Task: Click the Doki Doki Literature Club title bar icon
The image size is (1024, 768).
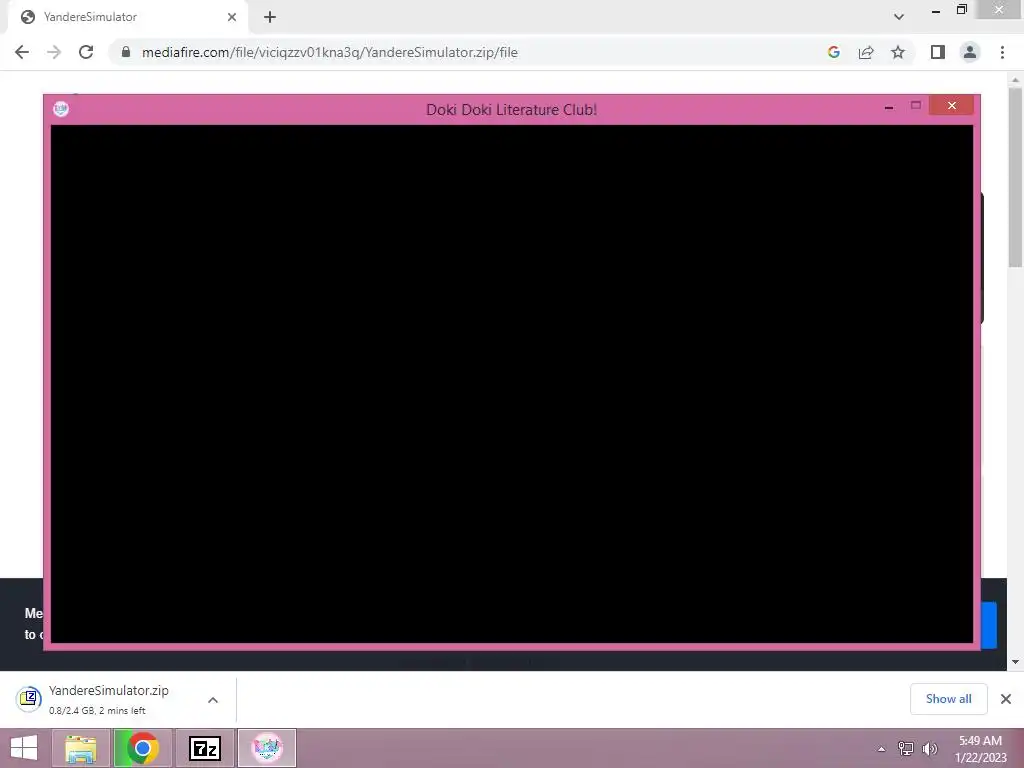Action: (x=61, y=108)
